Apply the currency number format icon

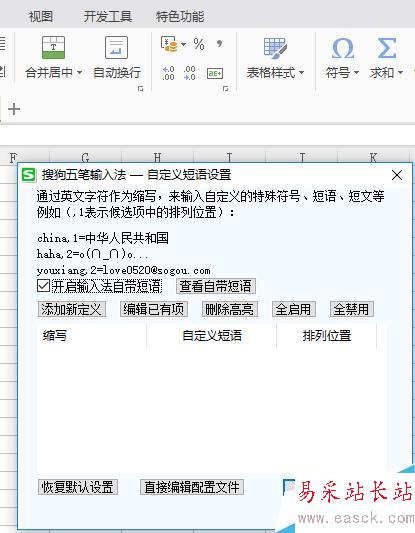[169, 45]
